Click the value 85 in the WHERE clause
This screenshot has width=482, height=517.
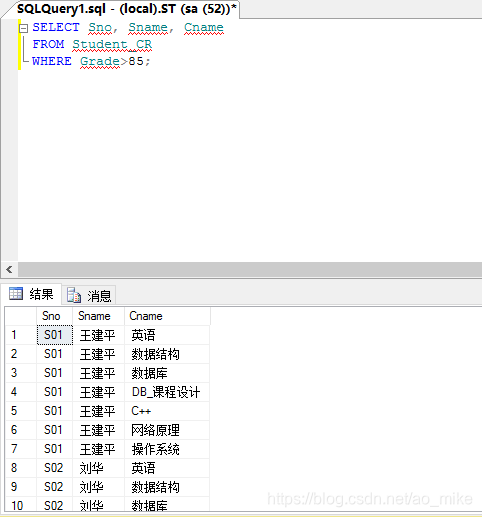(136, 61)
